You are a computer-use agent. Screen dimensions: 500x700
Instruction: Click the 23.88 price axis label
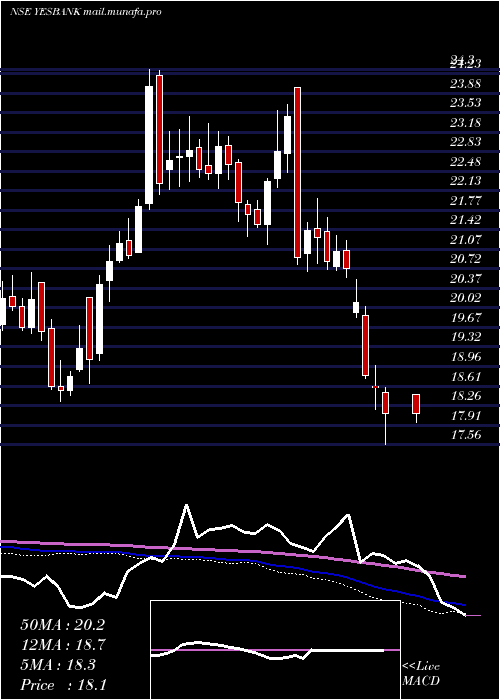pyautogui.click(x=465, y=83)
